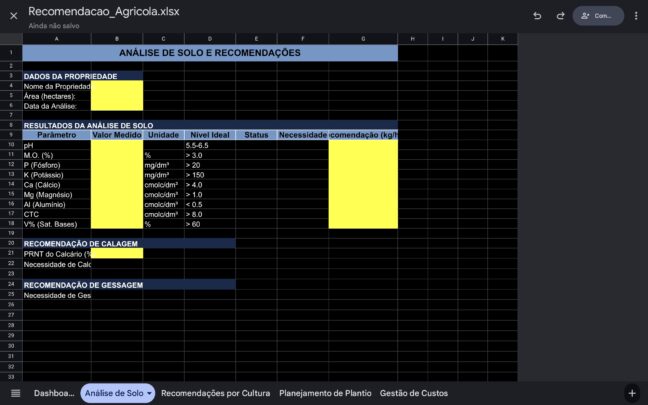Select the yellow input cell for Nome da Propriedade
Image resolution: width=648 pixels, height=405 pixels.
pos(116,86)
